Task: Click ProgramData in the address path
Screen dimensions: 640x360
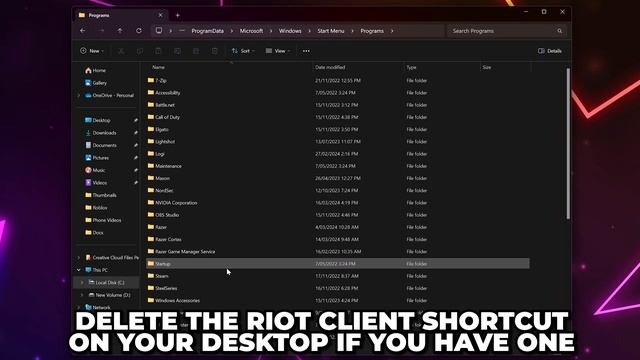Action: tap(208, 31)
